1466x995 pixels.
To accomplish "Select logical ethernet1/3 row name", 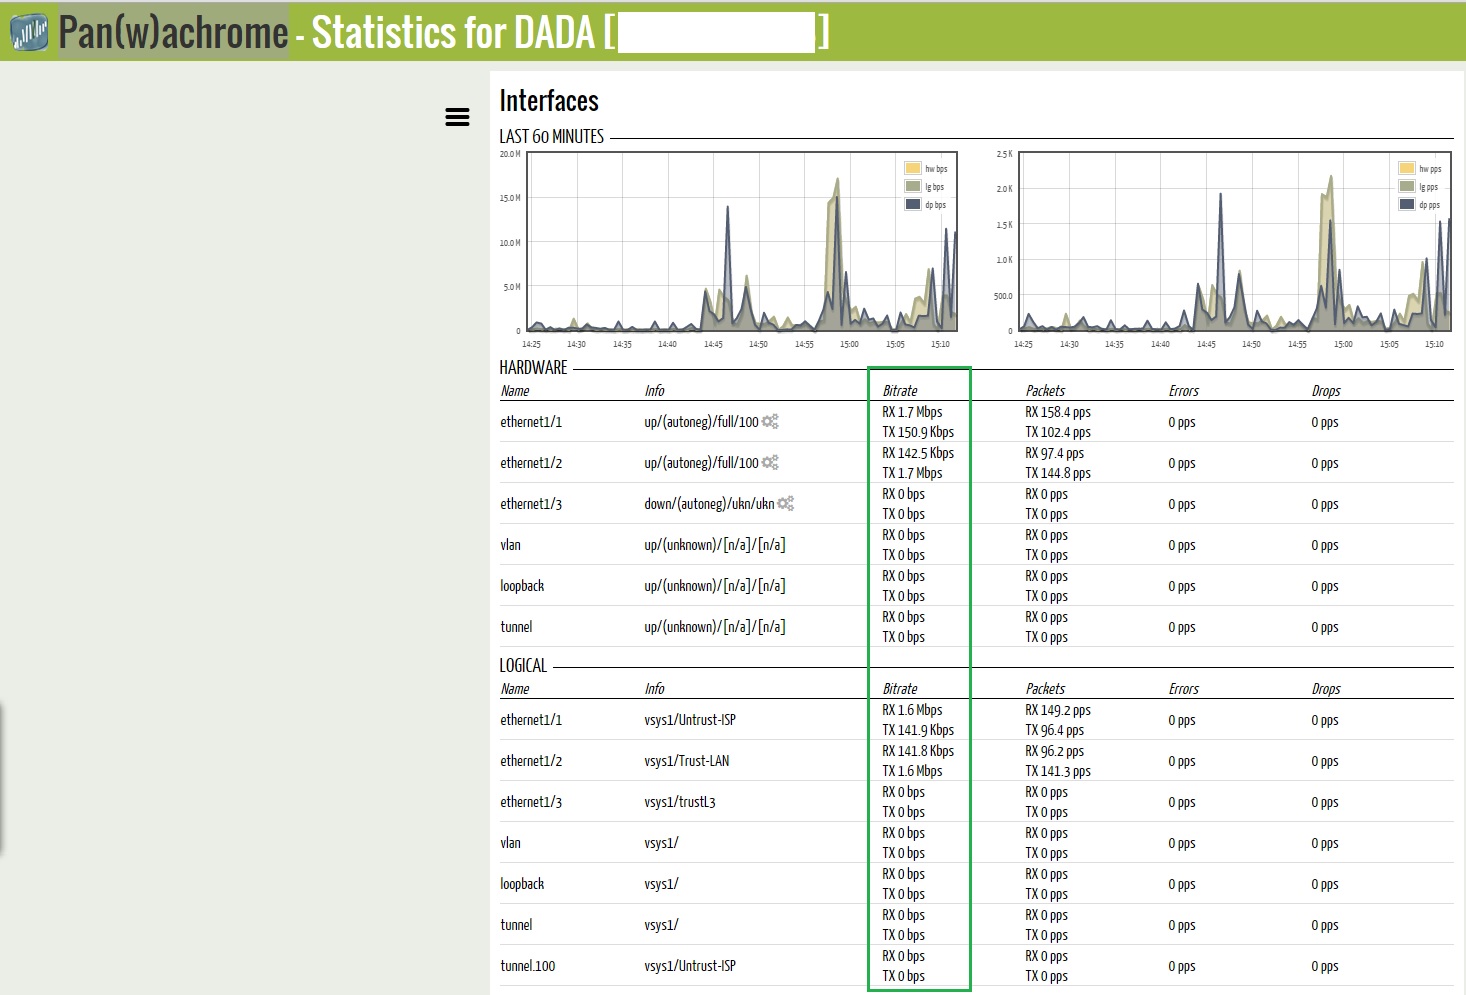I will click(x=531, y=802).
